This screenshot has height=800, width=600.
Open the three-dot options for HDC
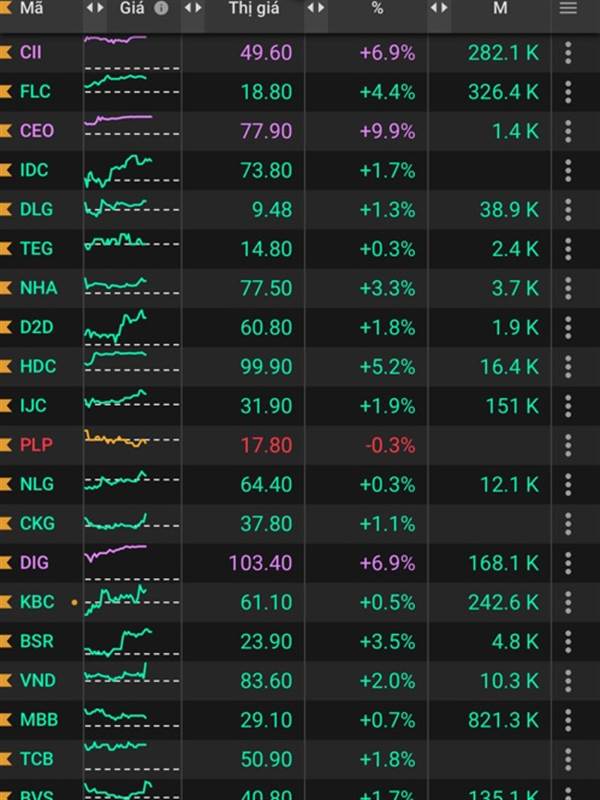point(568,367)
